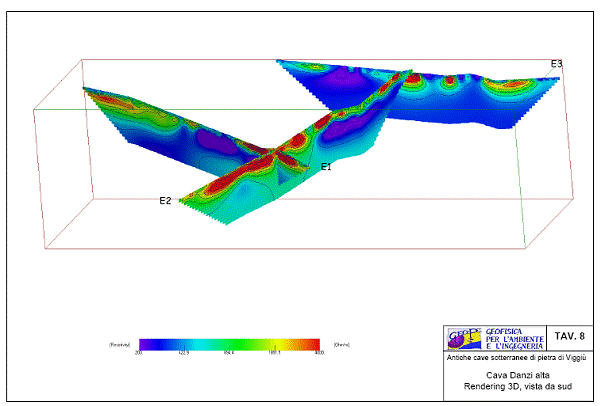Screen dimensions: 605x406
Task: Click the E1 profile label
Action: point(326,167)
